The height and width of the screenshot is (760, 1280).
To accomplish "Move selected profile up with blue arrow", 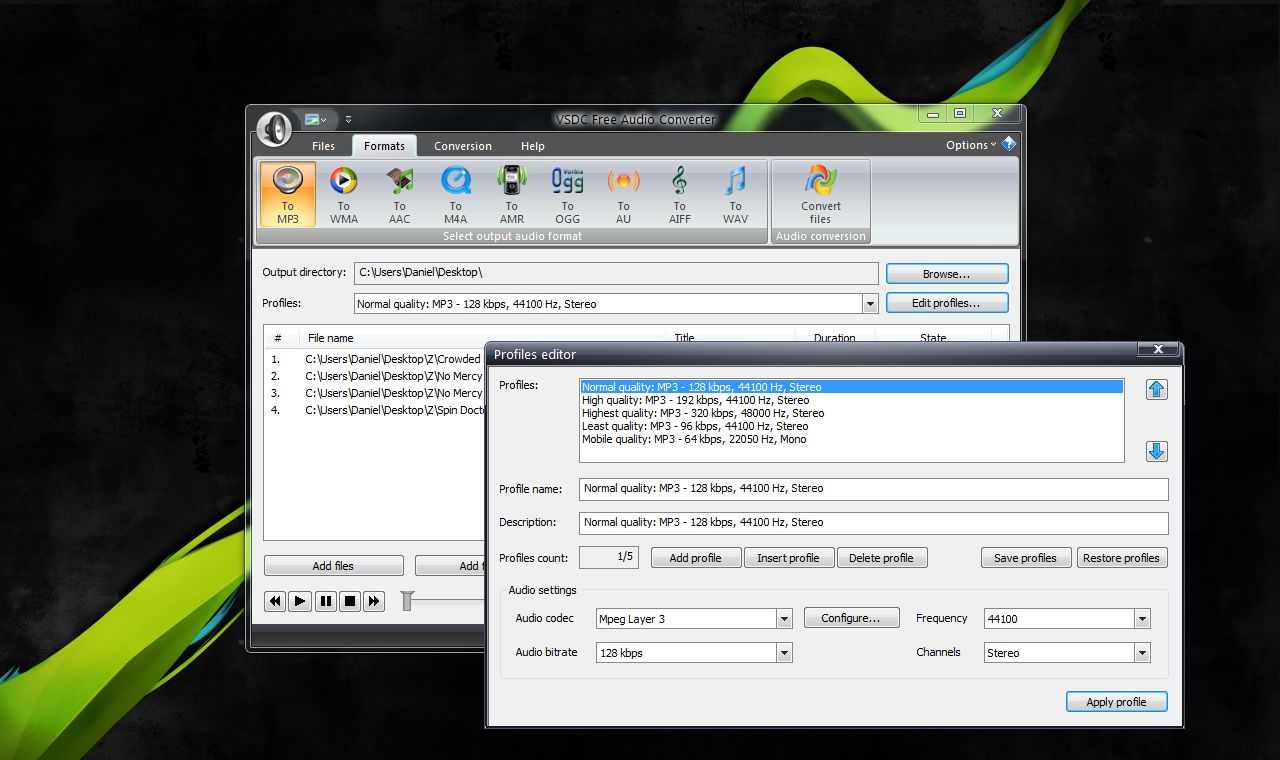I will pos(1157,389).
